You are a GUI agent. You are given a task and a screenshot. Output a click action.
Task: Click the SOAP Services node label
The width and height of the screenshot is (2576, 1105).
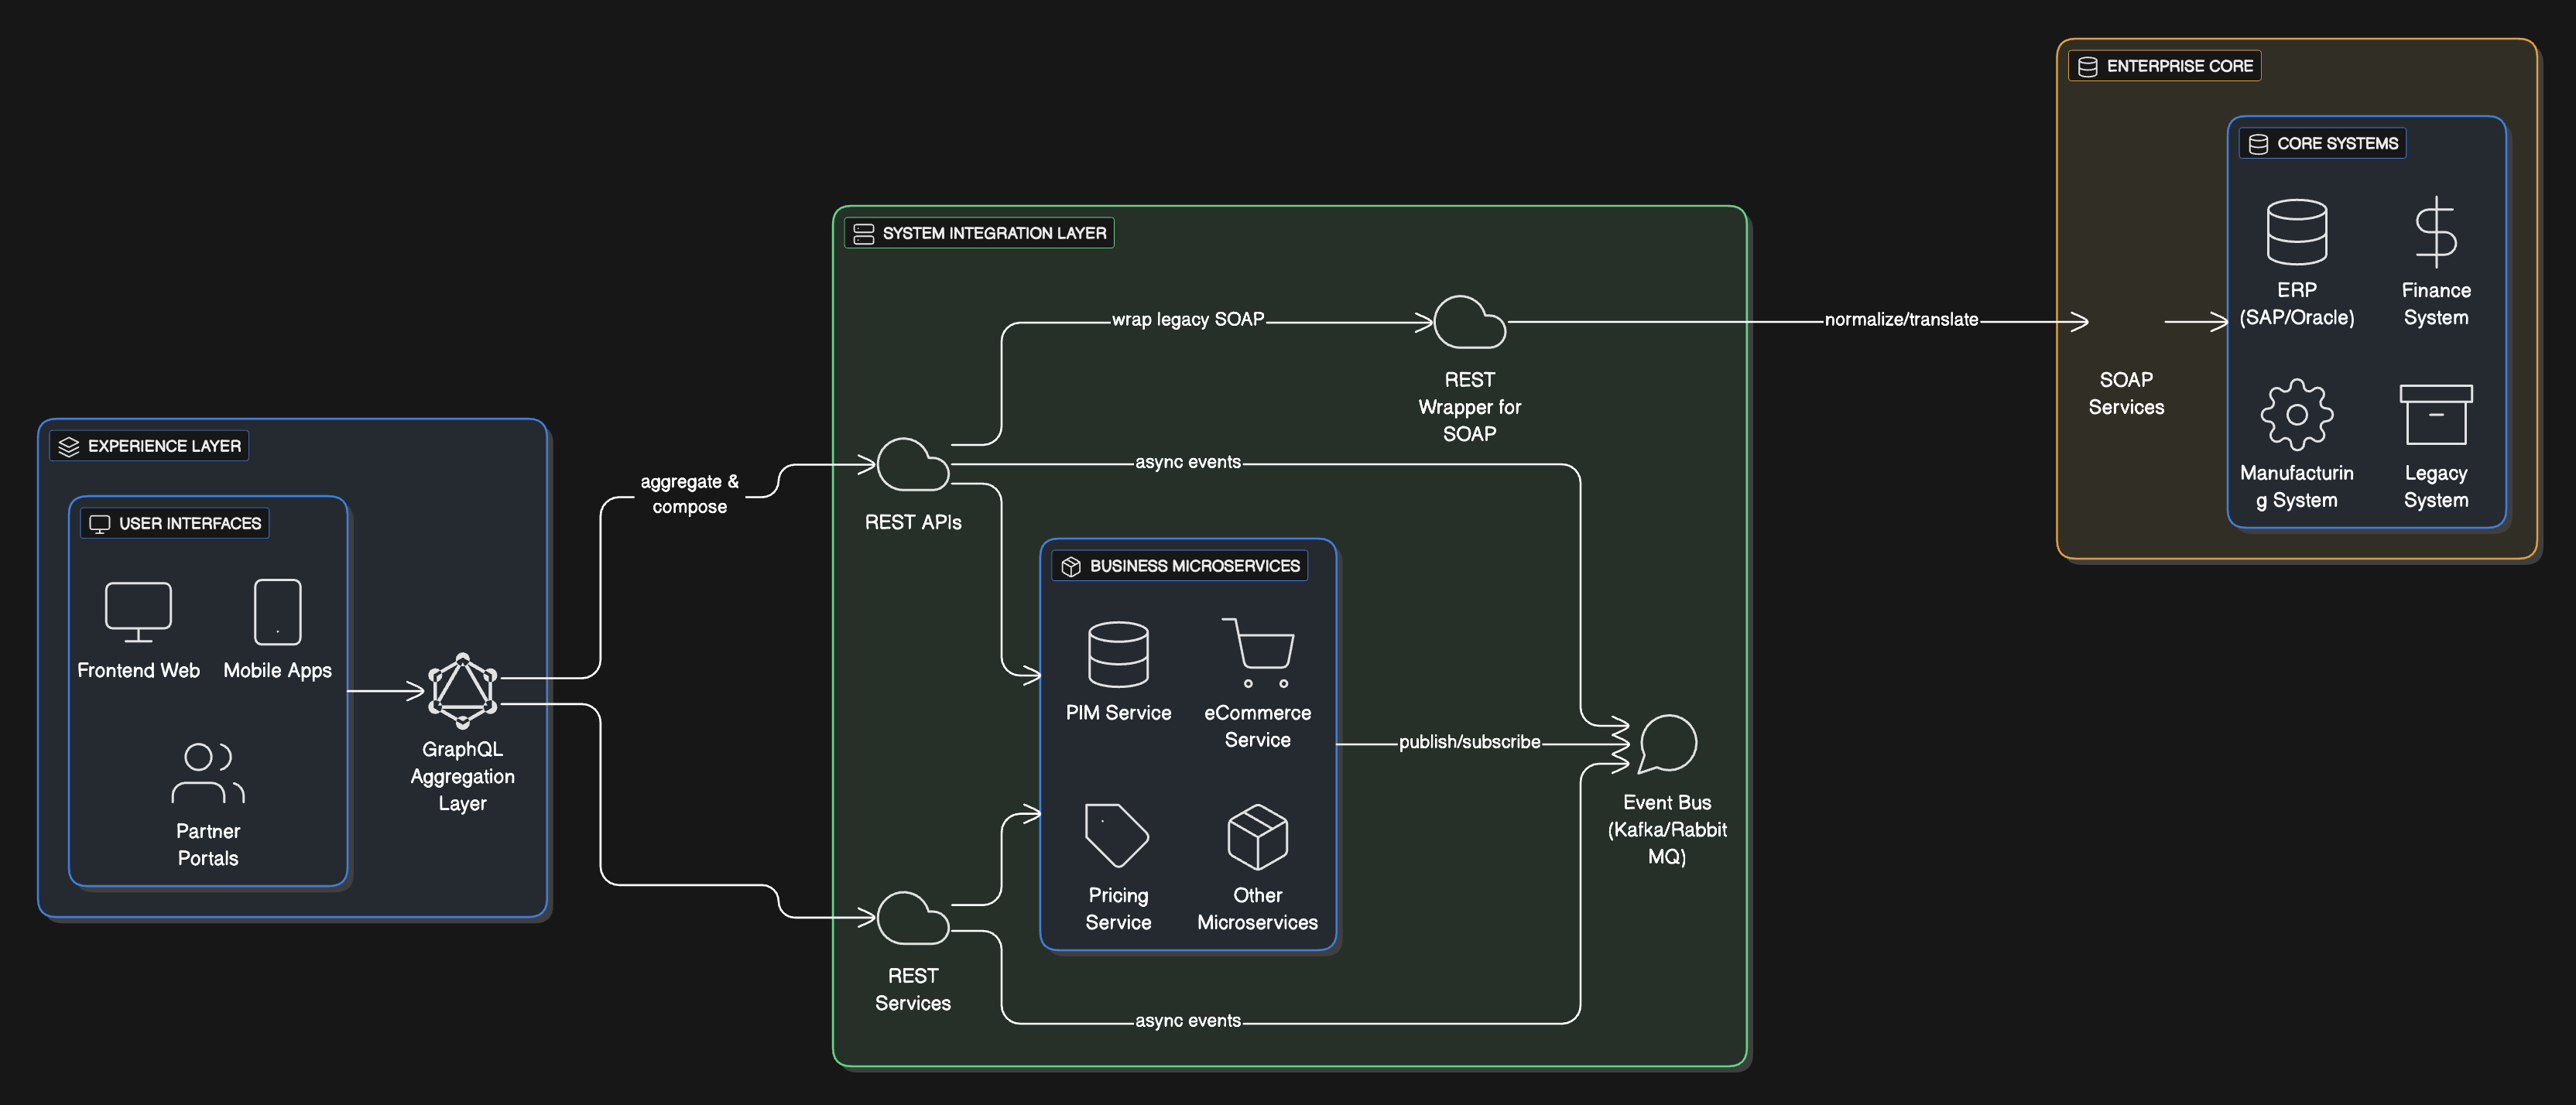coord(2126,394)
